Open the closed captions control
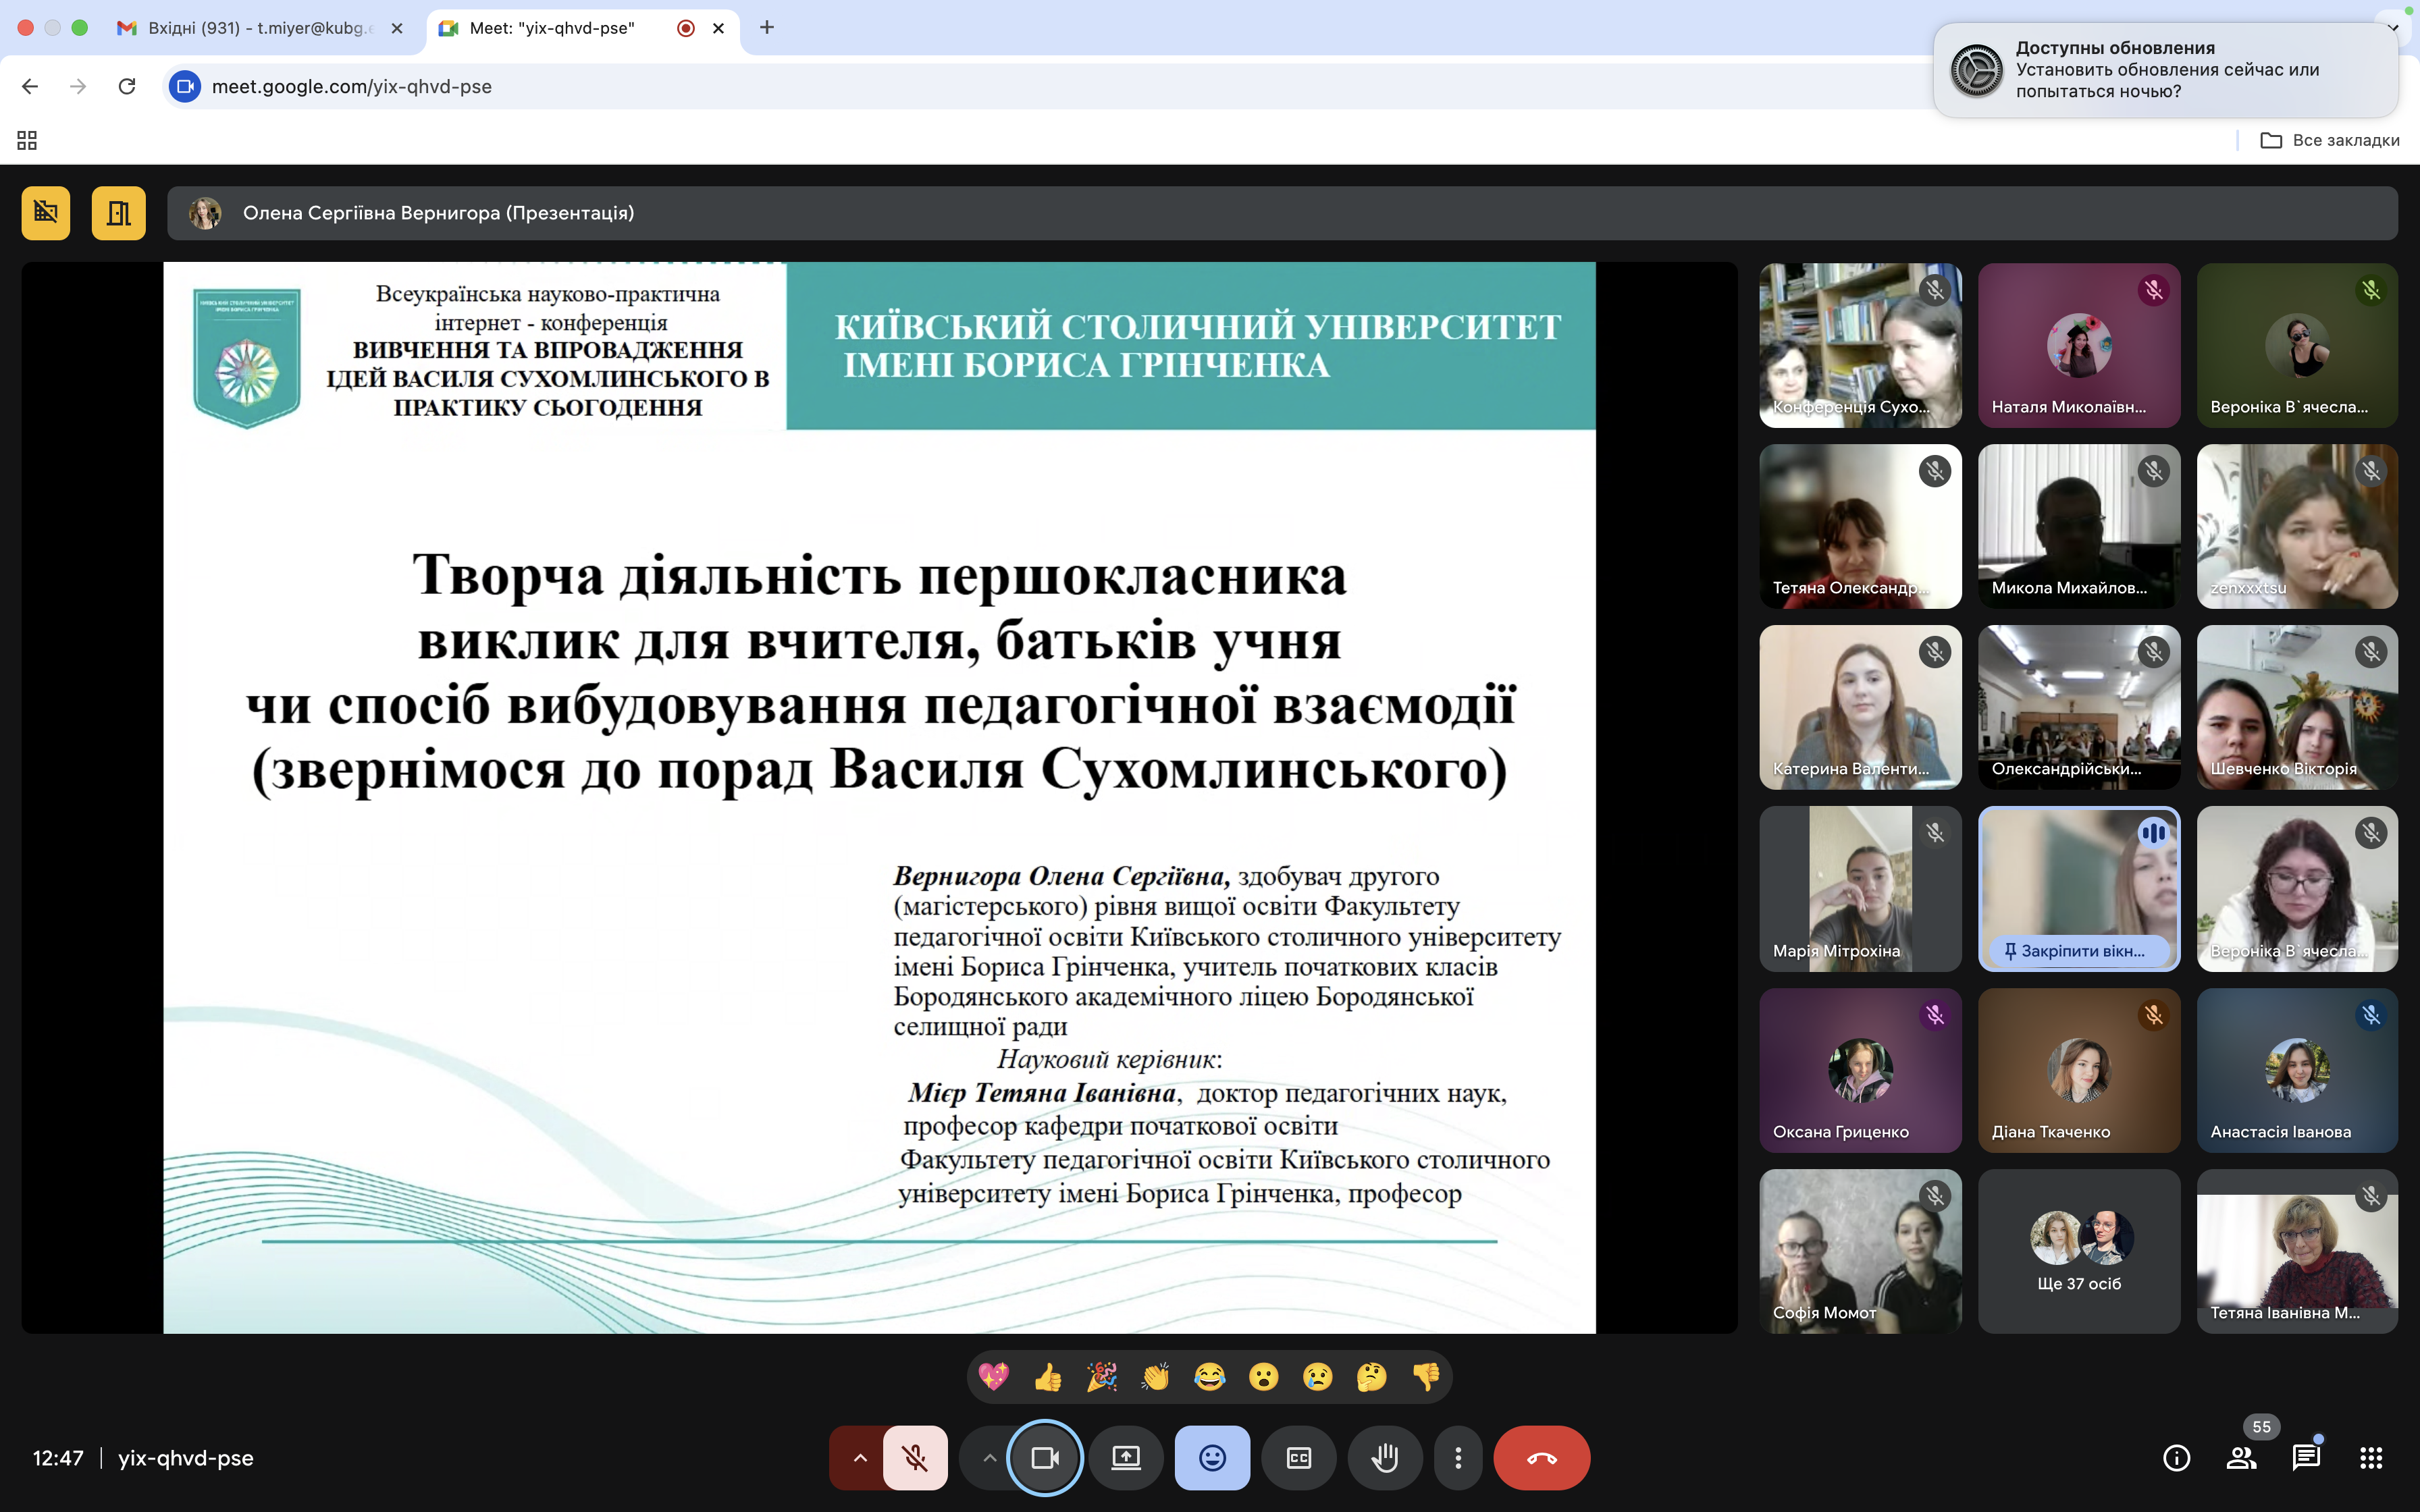Screen dimensions: 2420x1512 coord(1298,1458)
